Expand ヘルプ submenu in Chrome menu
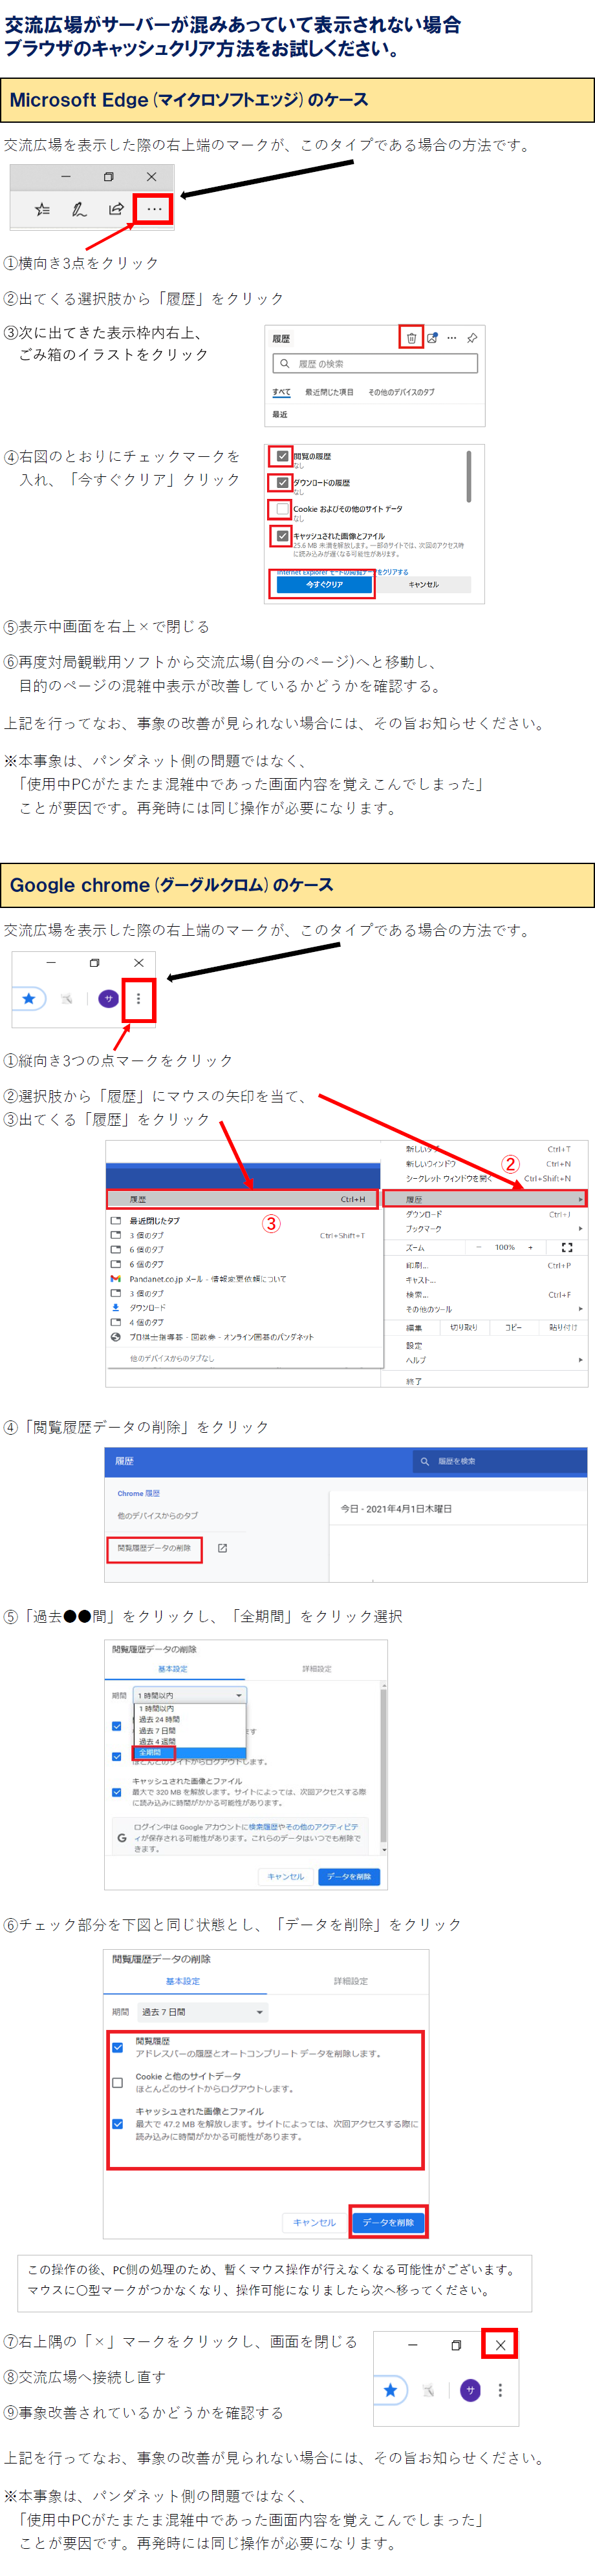Viewport: 595px width, 2576px height. [x=485, y=1360]
